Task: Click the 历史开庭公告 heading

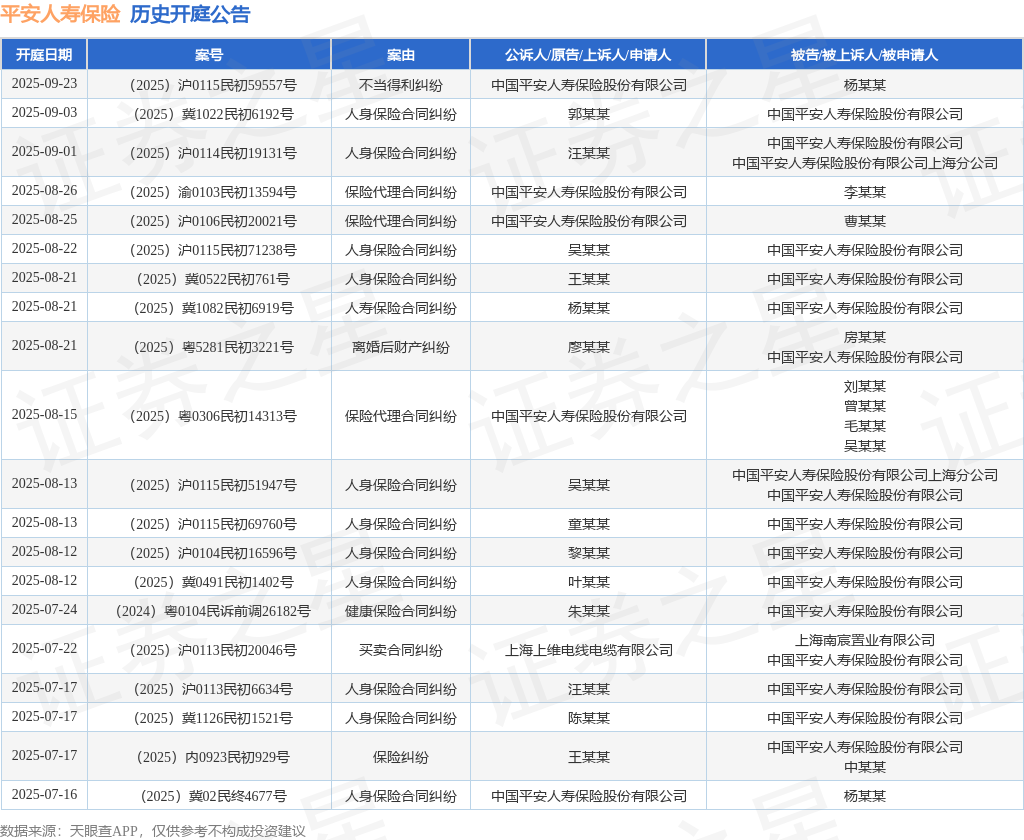Action: point(190,14)
